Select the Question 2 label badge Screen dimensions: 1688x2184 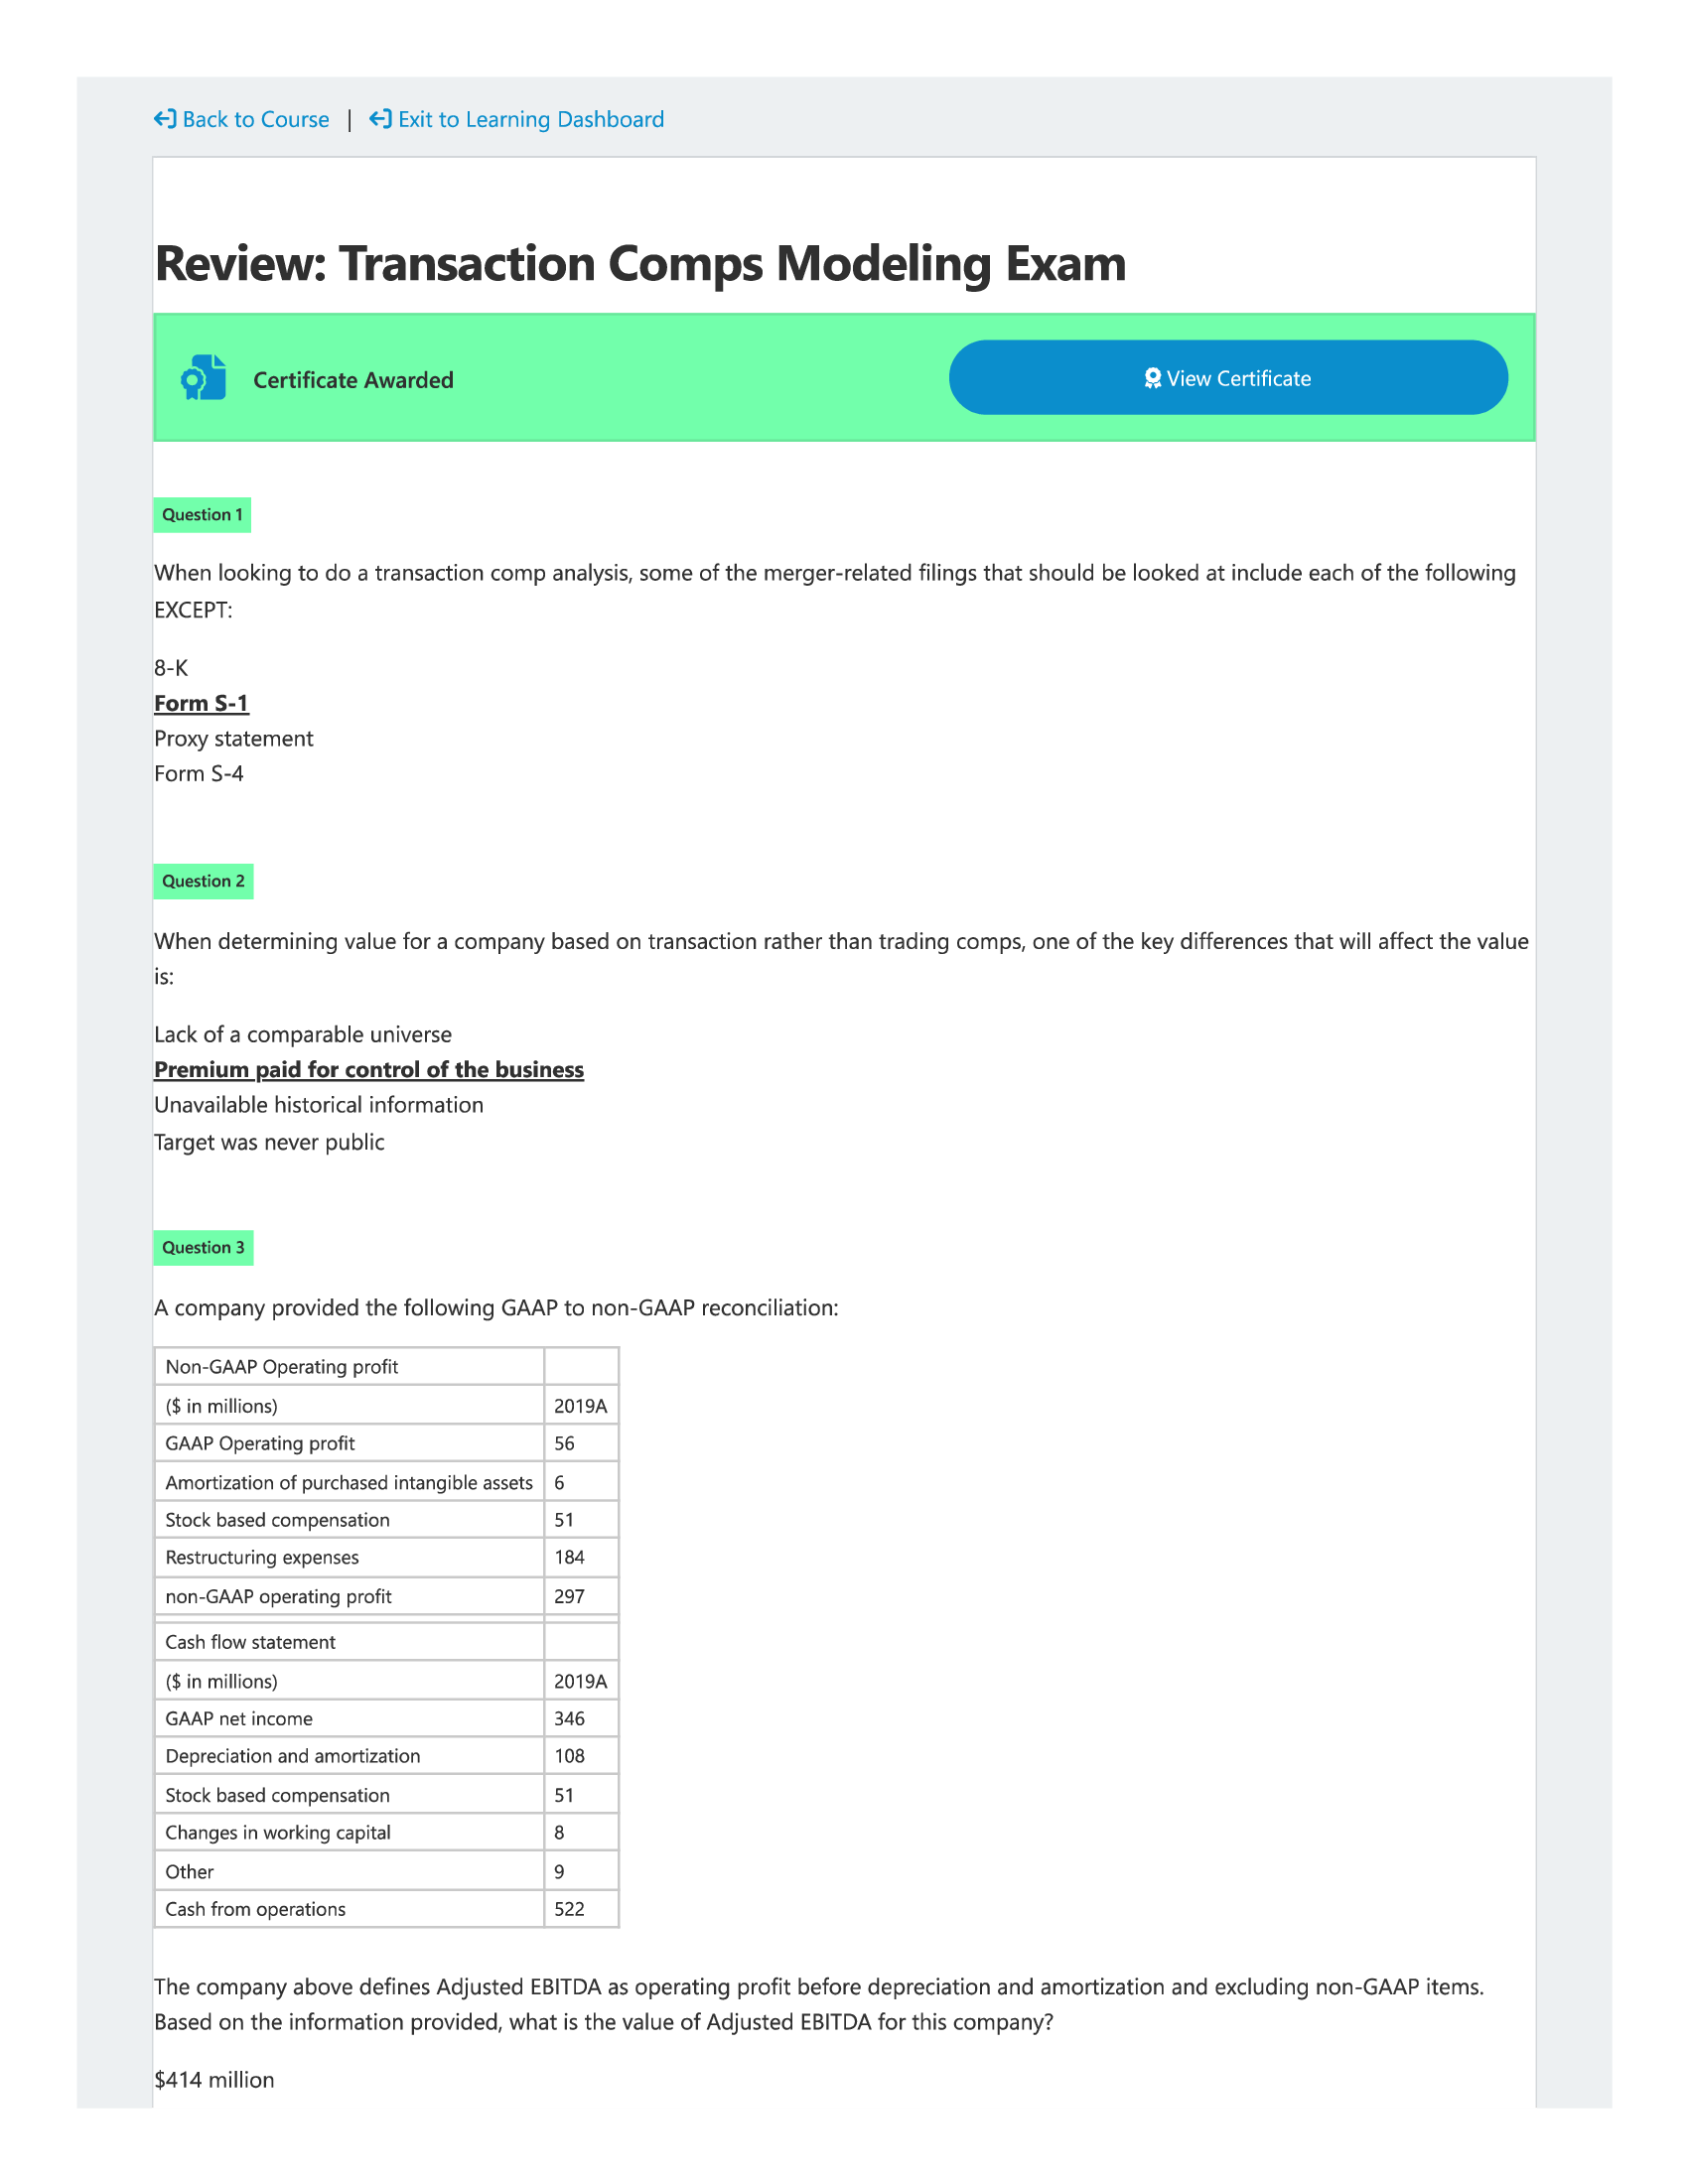pos(203,881)
